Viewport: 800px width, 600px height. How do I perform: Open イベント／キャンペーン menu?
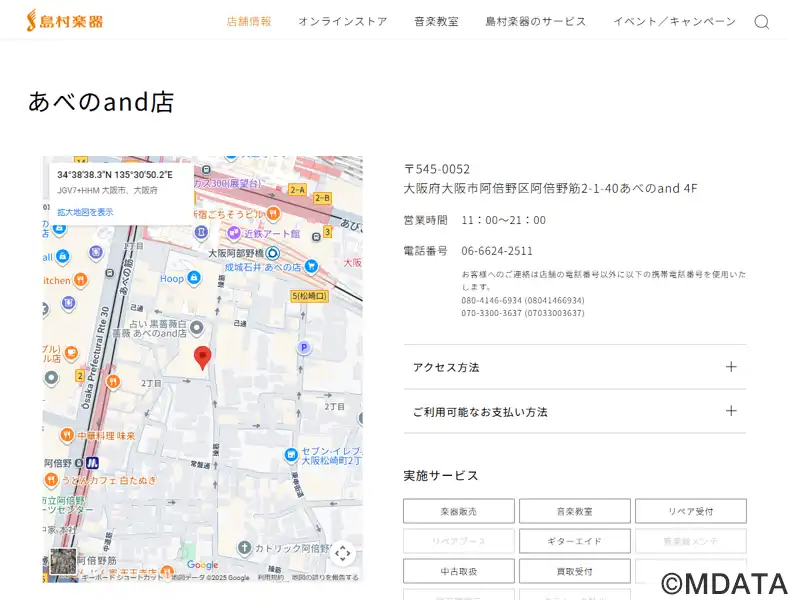point(674,21)
